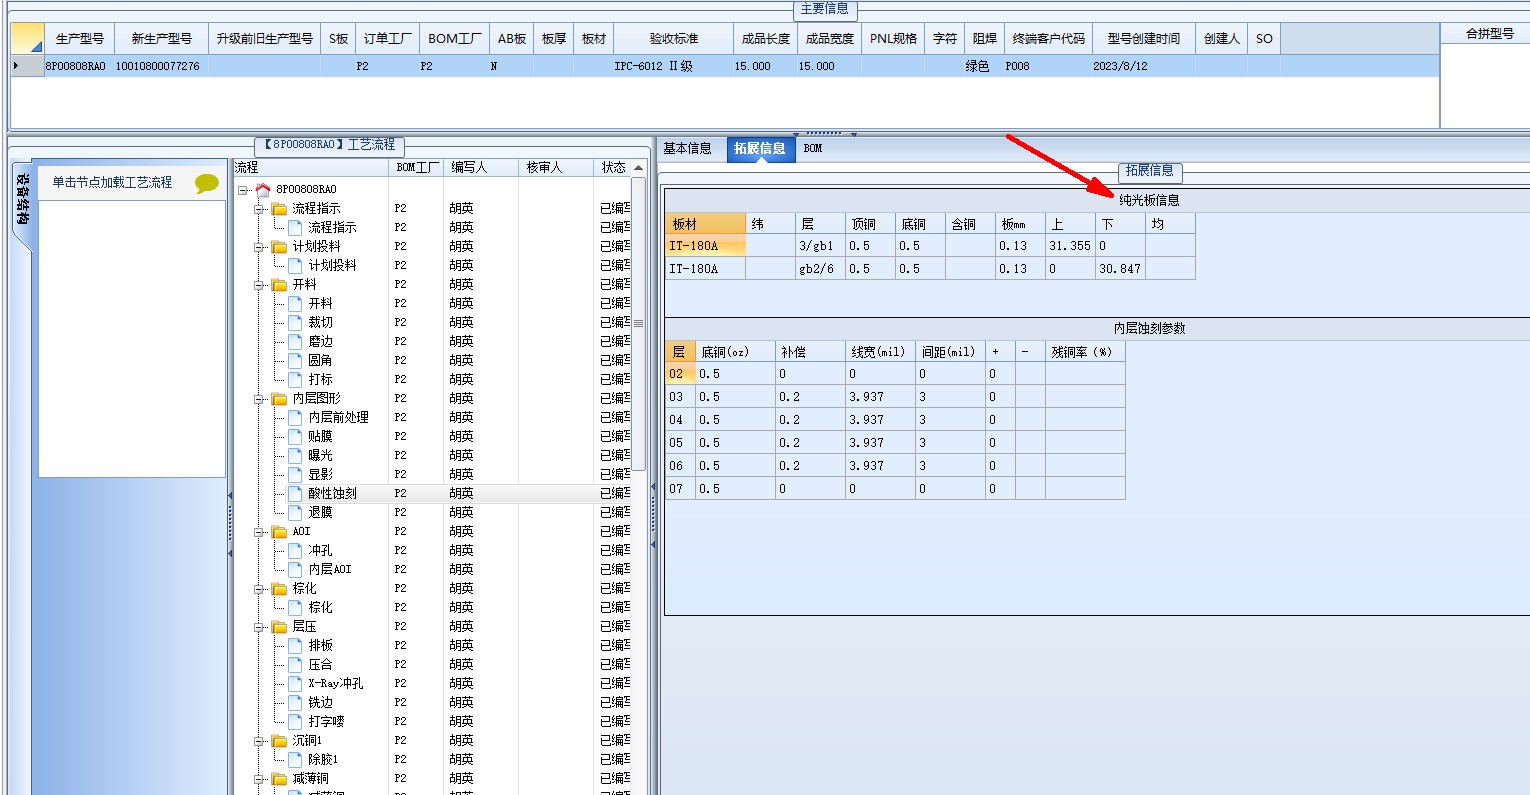Click the page icon beside 磨边

295,341
